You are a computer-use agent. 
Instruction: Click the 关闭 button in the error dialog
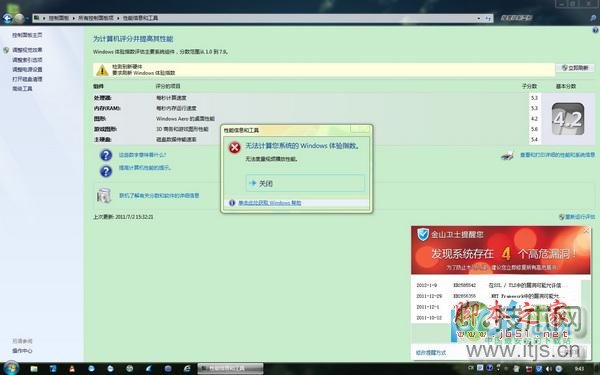click(305, 183)
